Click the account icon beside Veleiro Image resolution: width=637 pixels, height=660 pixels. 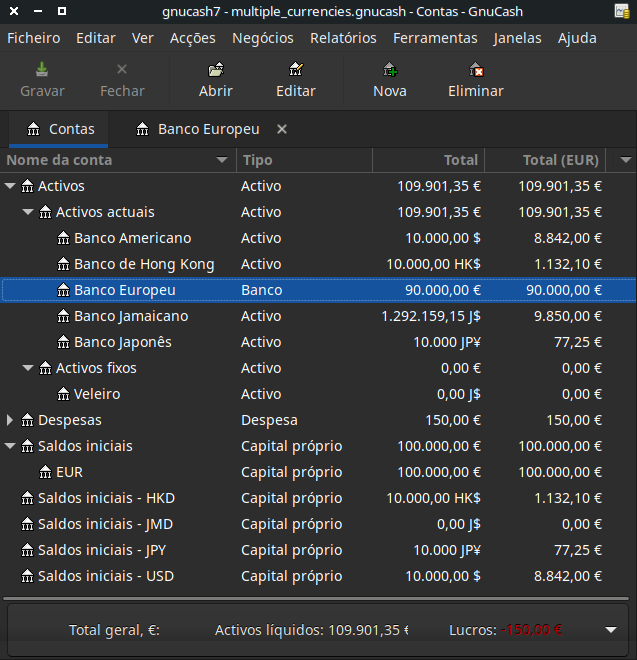63,394
